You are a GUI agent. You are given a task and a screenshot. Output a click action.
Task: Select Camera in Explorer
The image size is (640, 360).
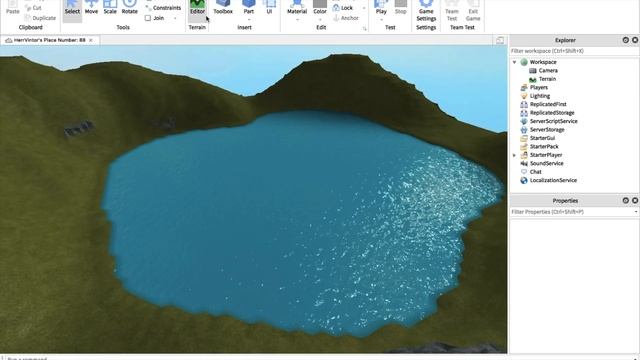point(548,71)
